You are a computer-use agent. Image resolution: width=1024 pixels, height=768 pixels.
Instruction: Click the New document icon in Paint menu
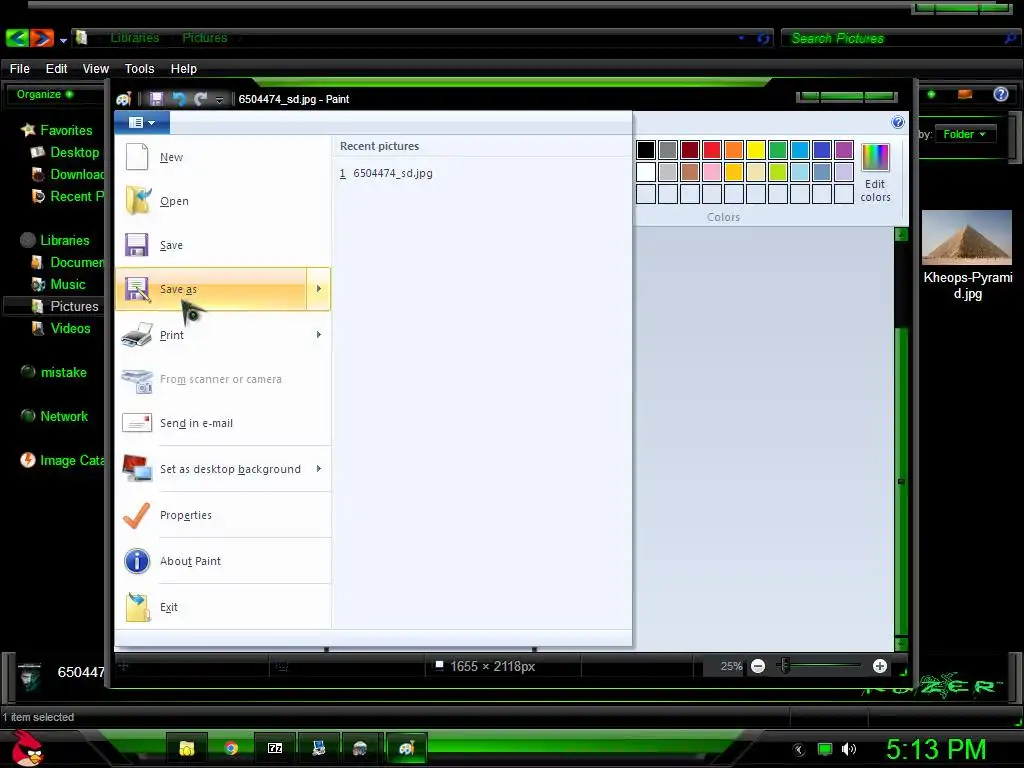[136, 157]
